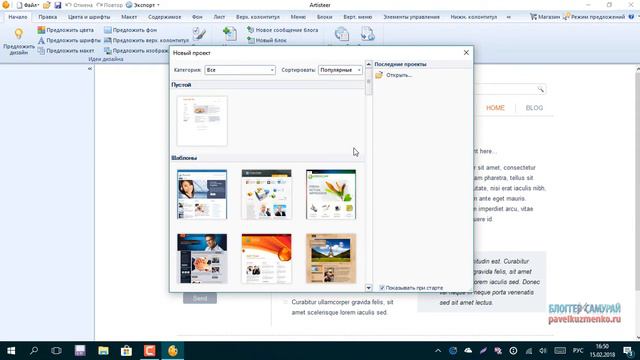Click Новый блок in ribbon
The height and width of the screenshot is (360, 640).
[267, 40]
